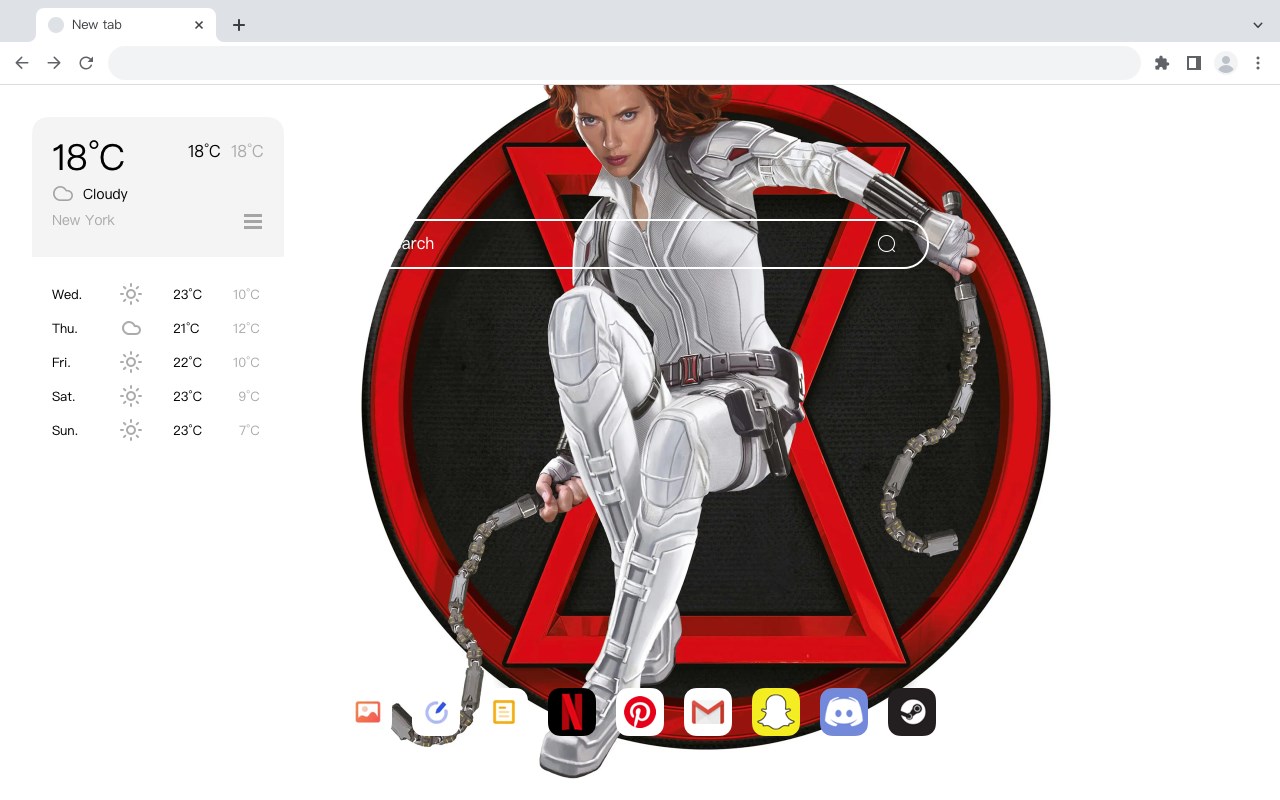Click the large 18°C current temperature
This screenshot has height=800, width=1280.
88,157
